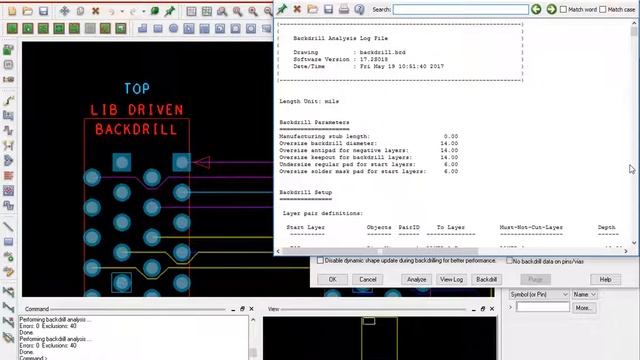Toggle Disable dynamic shape update checkbox
The image size is (640, 360).
pyautogui.click(x=320, y=260)
